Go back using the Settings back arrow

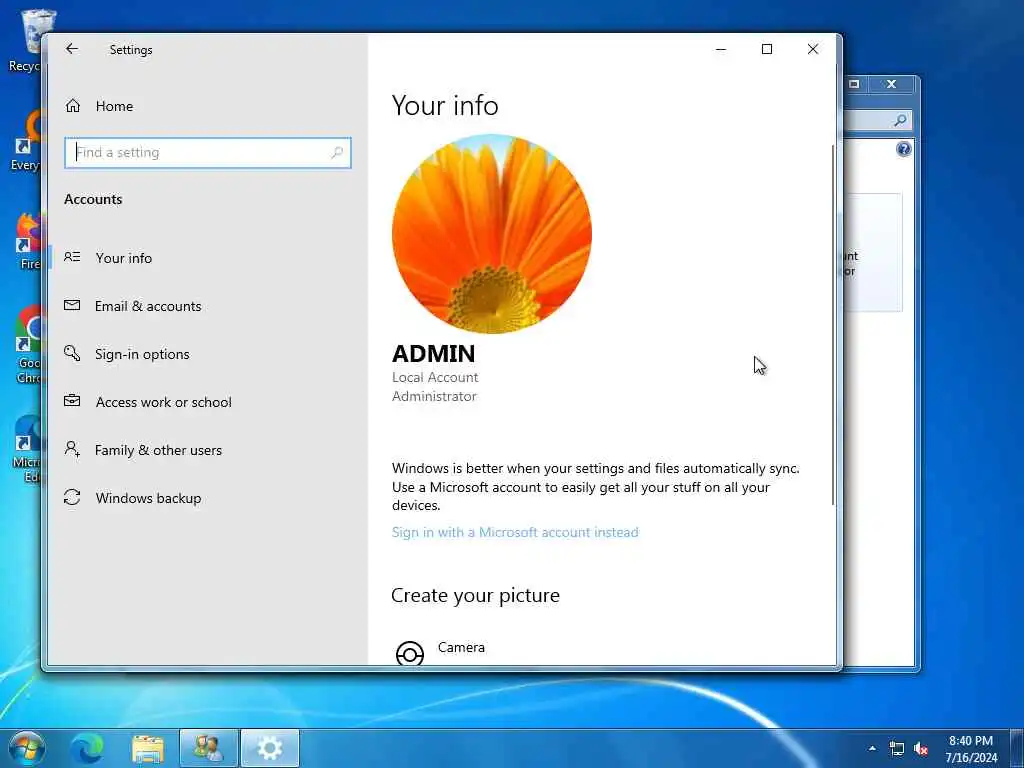point(72,49)
